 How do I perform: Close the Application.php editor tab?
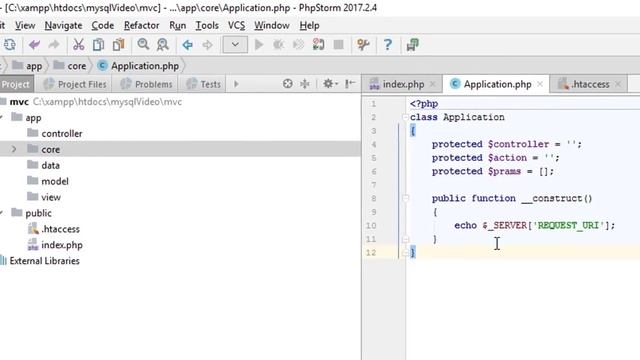(x=540, y=84)
